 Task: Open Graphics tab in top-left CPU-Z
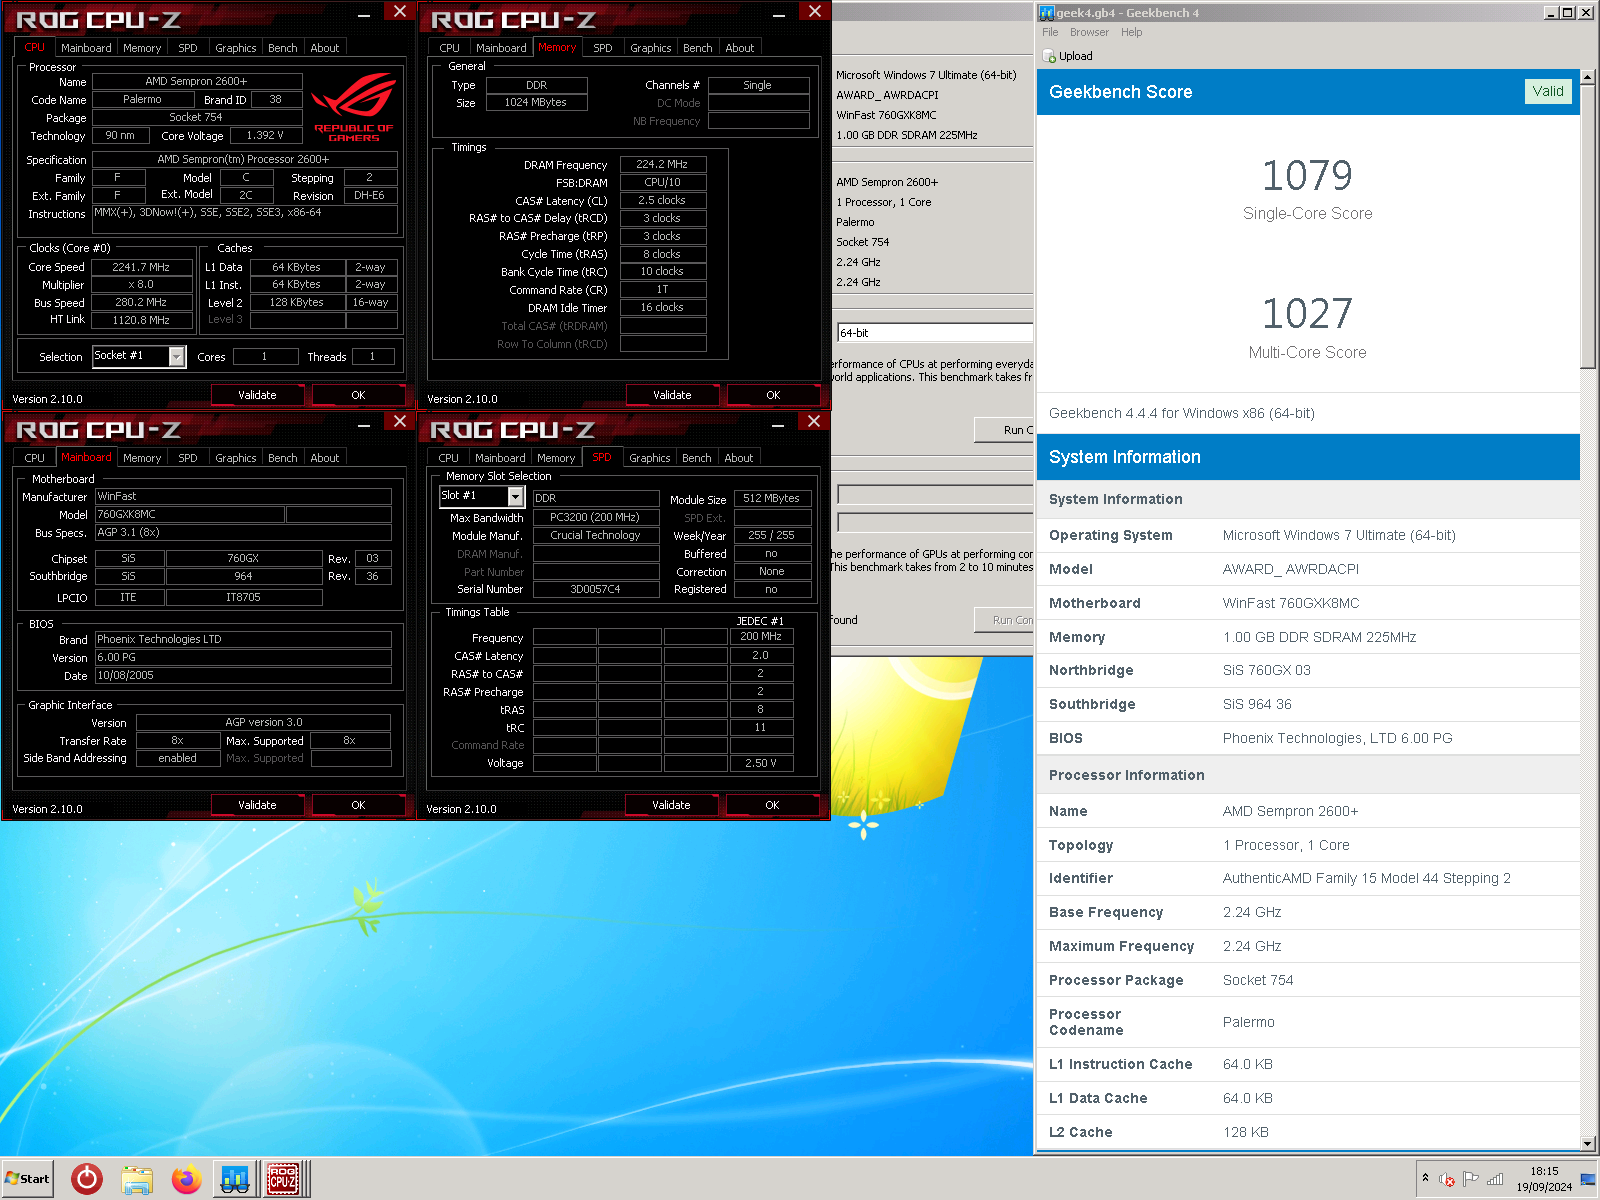pos(236,48)
